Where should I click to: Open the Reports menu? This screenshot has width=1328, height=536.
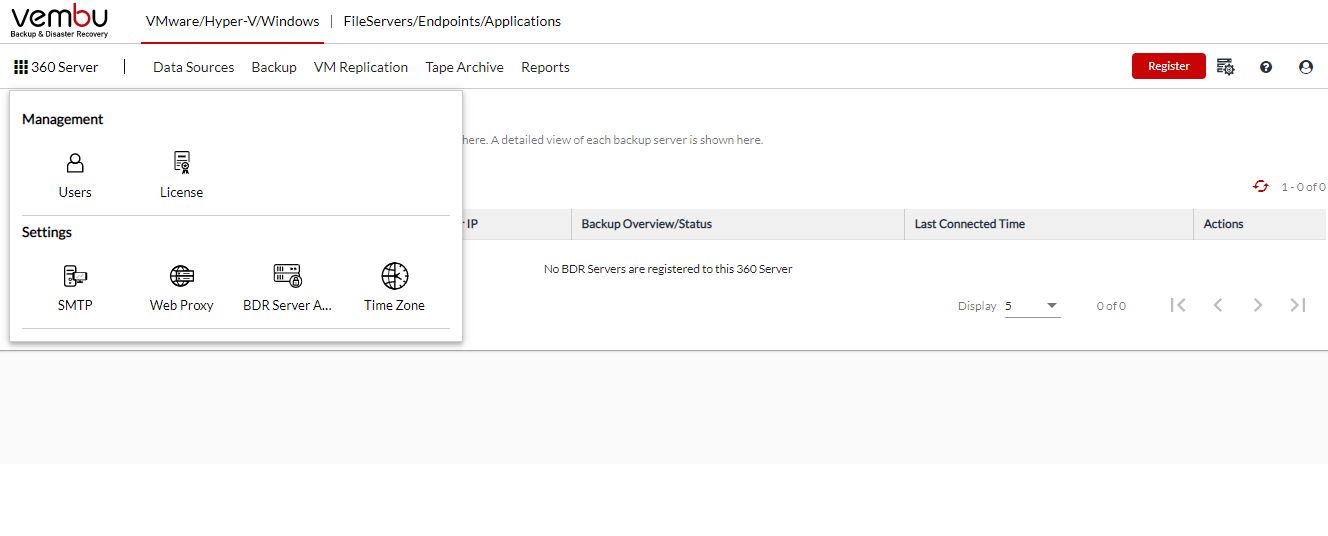click(x=546, y=67)
